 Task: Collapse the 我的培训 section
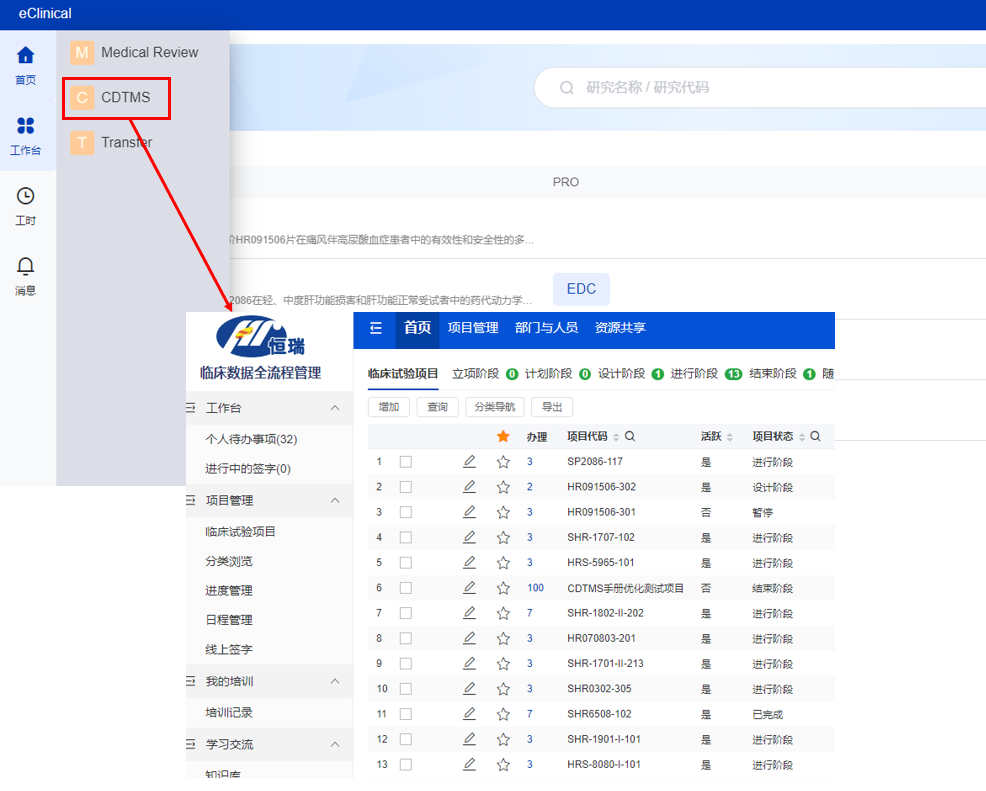coord(335,681)
